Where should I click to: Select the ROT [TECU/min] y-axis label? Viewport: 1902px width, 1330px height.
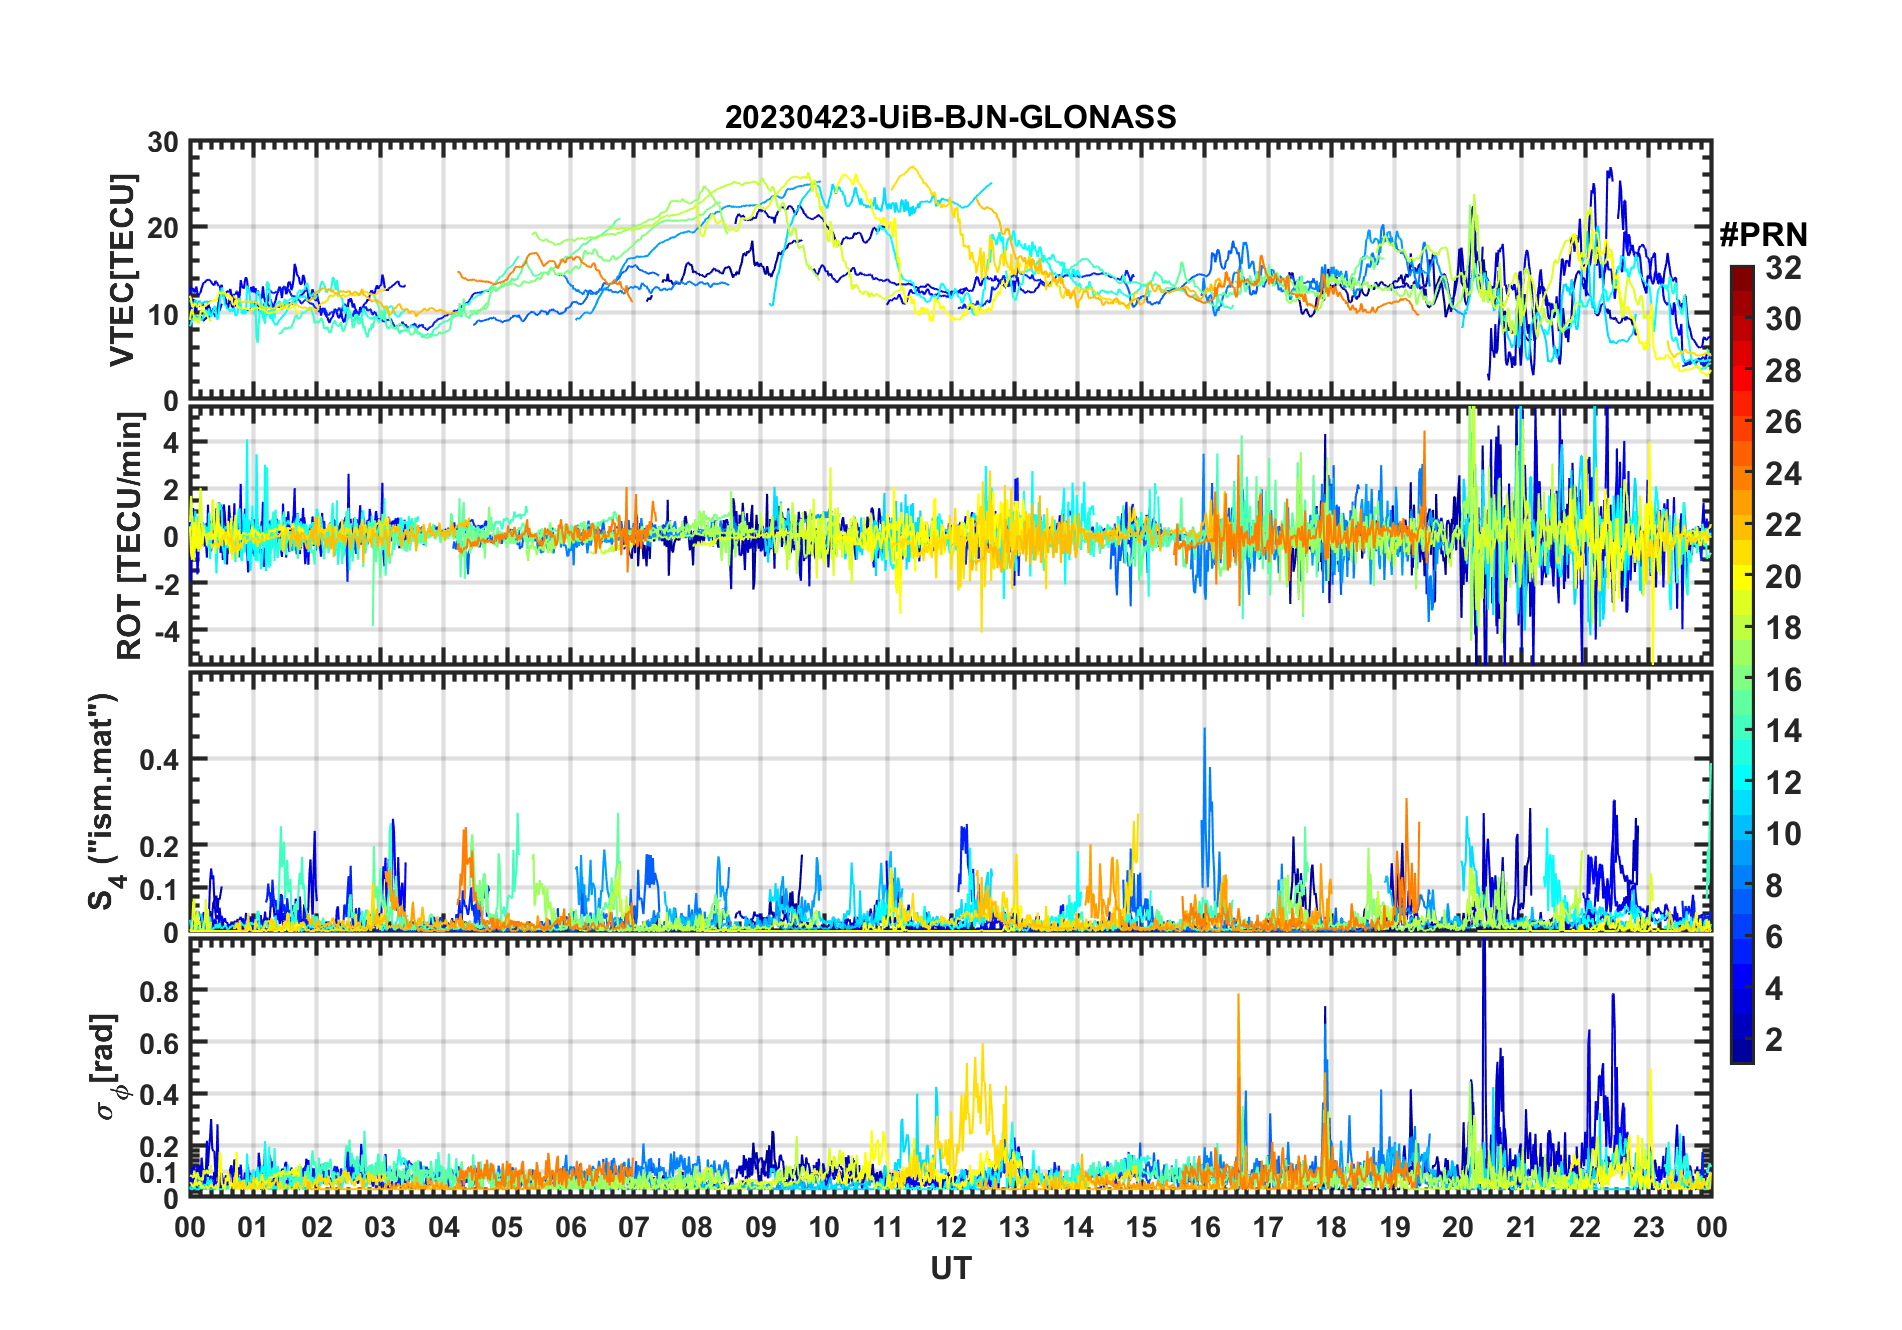pos(129,535)
